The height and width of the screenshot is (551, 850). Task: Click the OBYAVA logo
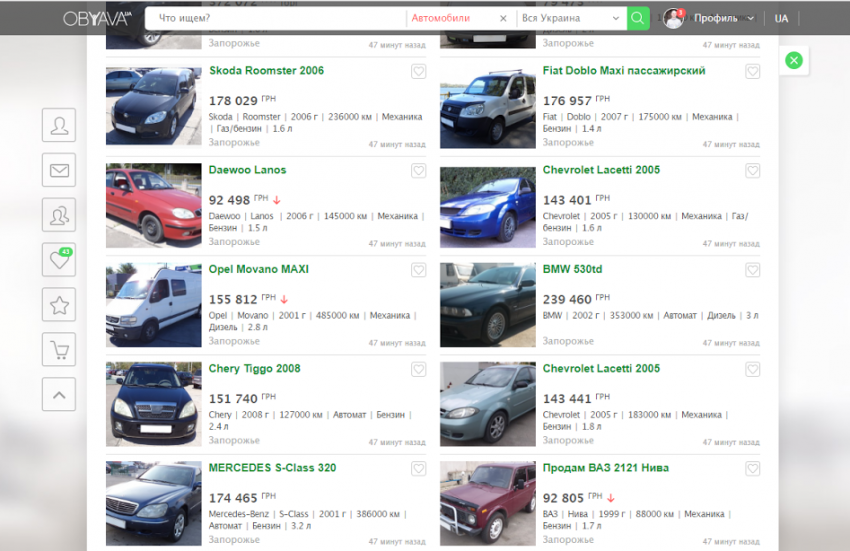pyautogui.click(x=97, y=18)
